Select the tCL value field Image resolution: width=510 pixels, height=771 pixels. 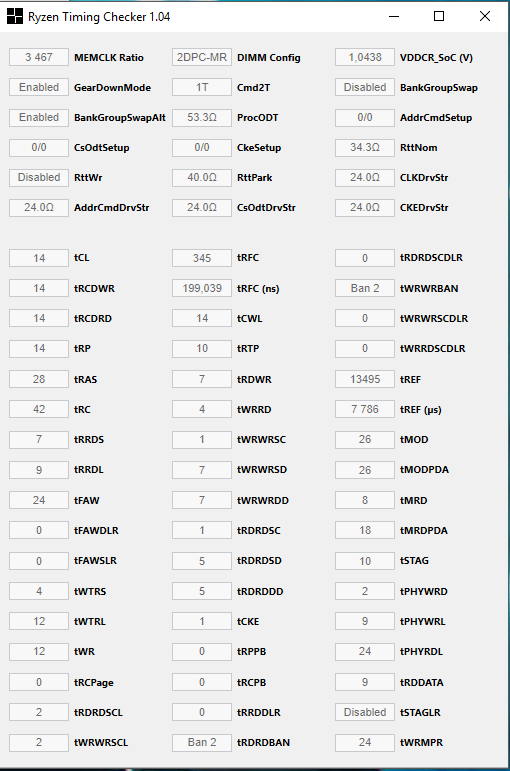(39, 258)
